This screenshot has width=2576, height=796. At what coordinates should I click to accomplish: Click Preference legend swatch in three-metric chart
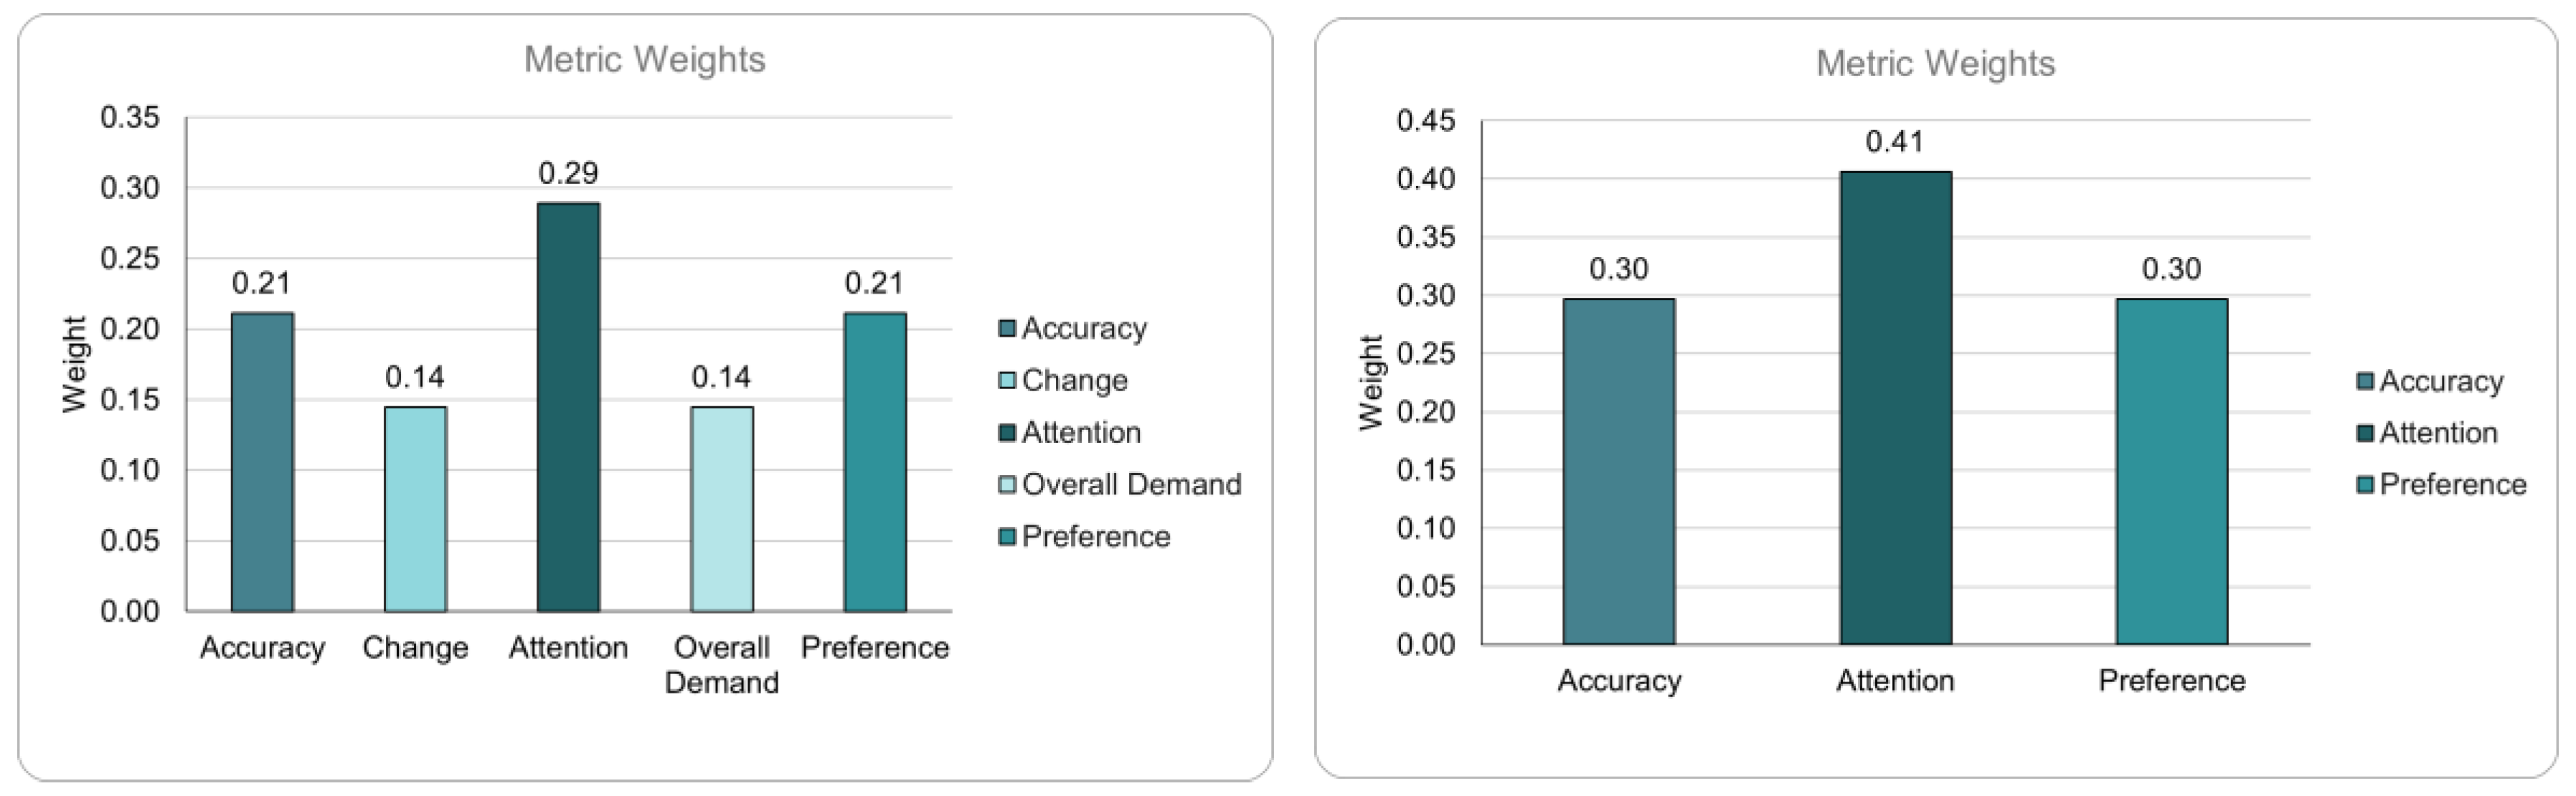[x=2365, y=485]
